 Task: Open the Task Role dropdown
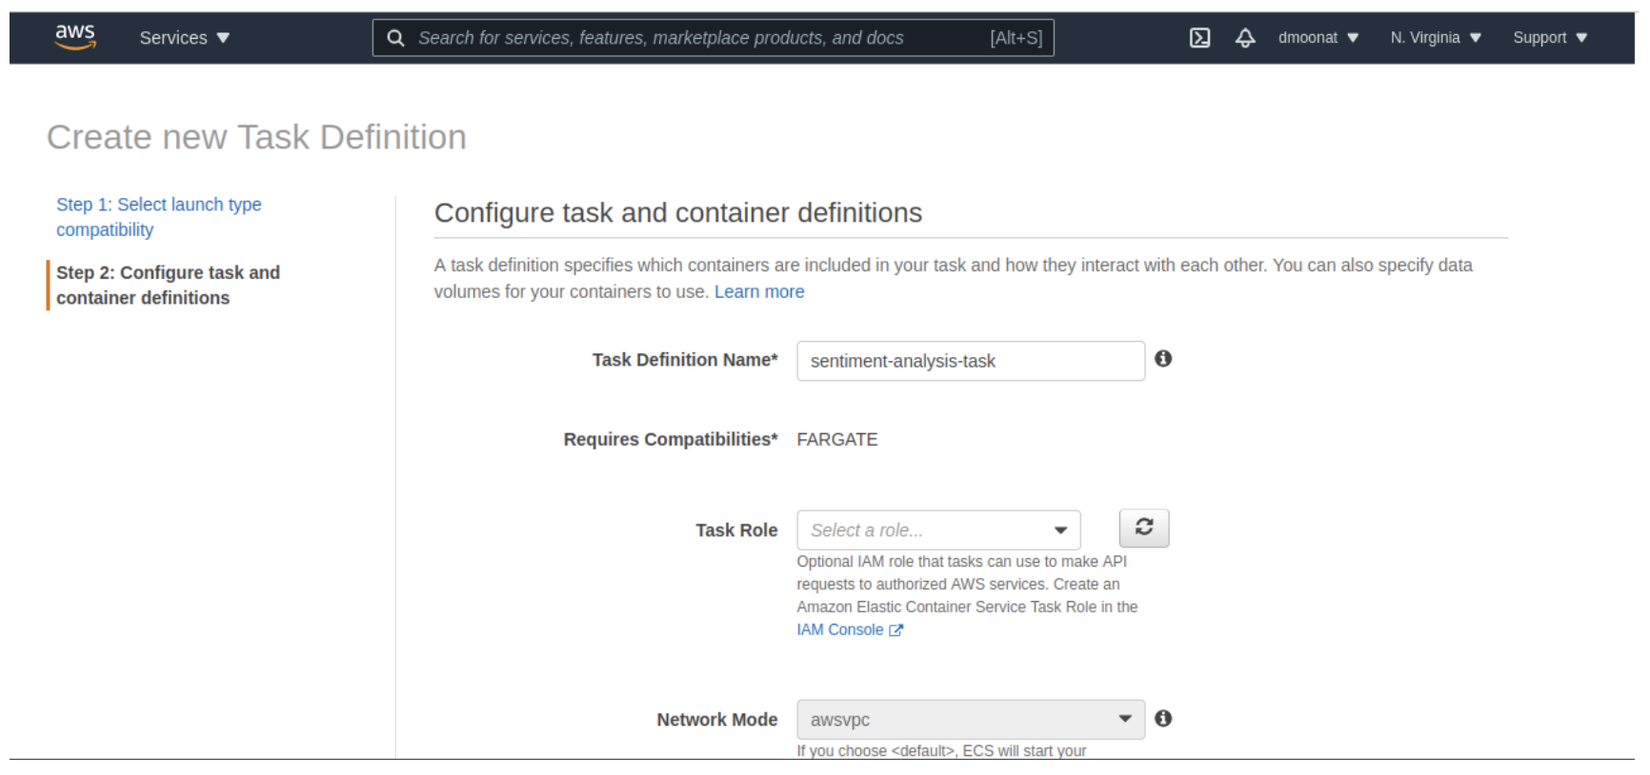tap(938, 530)
